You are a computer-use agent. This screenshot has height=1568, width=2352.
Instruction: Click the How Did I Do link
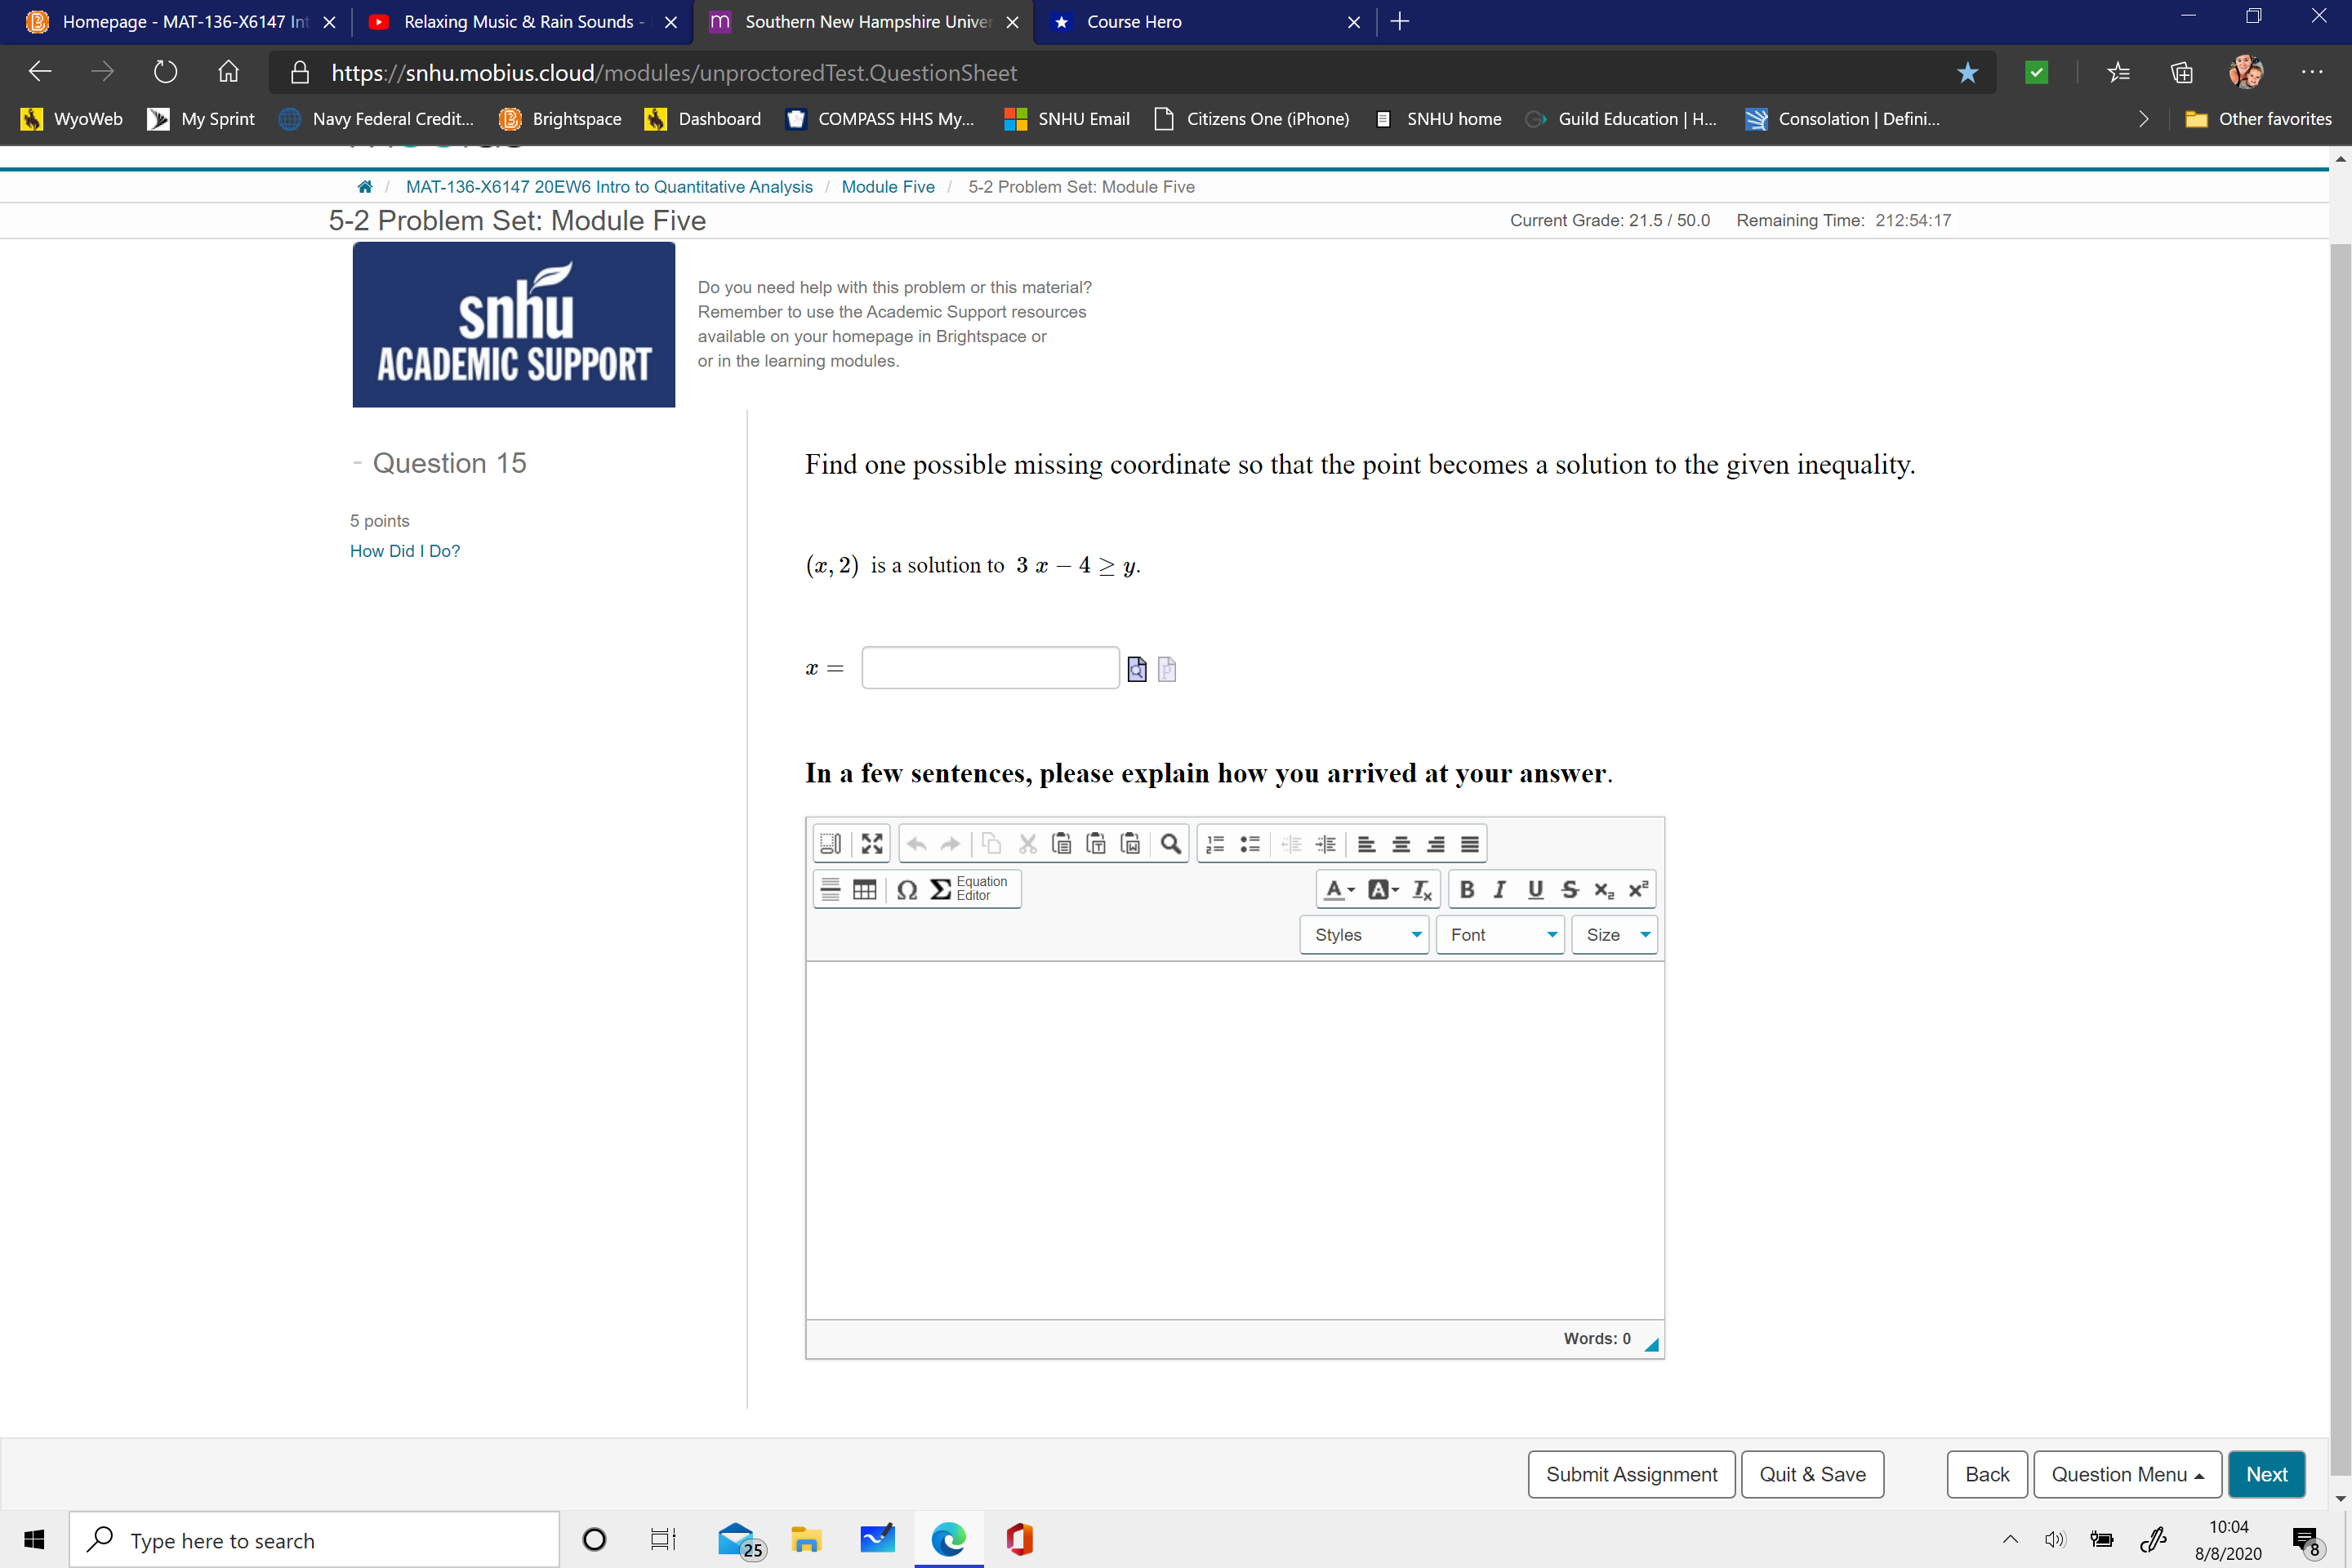click(x=404, y=550)
